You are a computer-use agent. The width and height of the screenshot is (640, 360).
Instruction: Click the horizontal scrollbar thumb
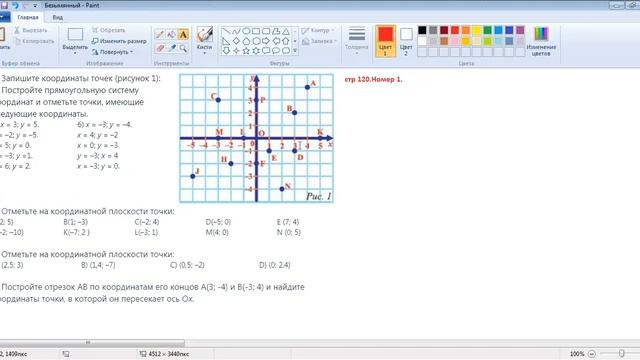coord(92,342)
